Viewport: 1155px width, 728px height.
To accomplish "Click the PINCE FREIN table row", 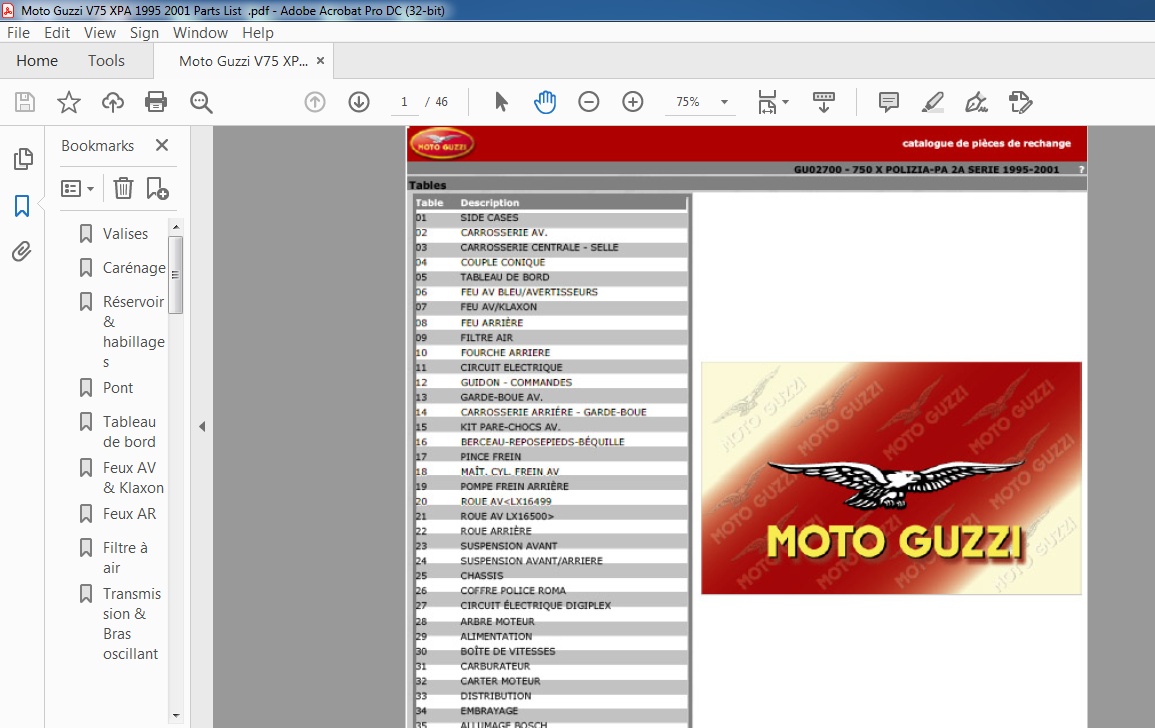I will pos(551,456).
